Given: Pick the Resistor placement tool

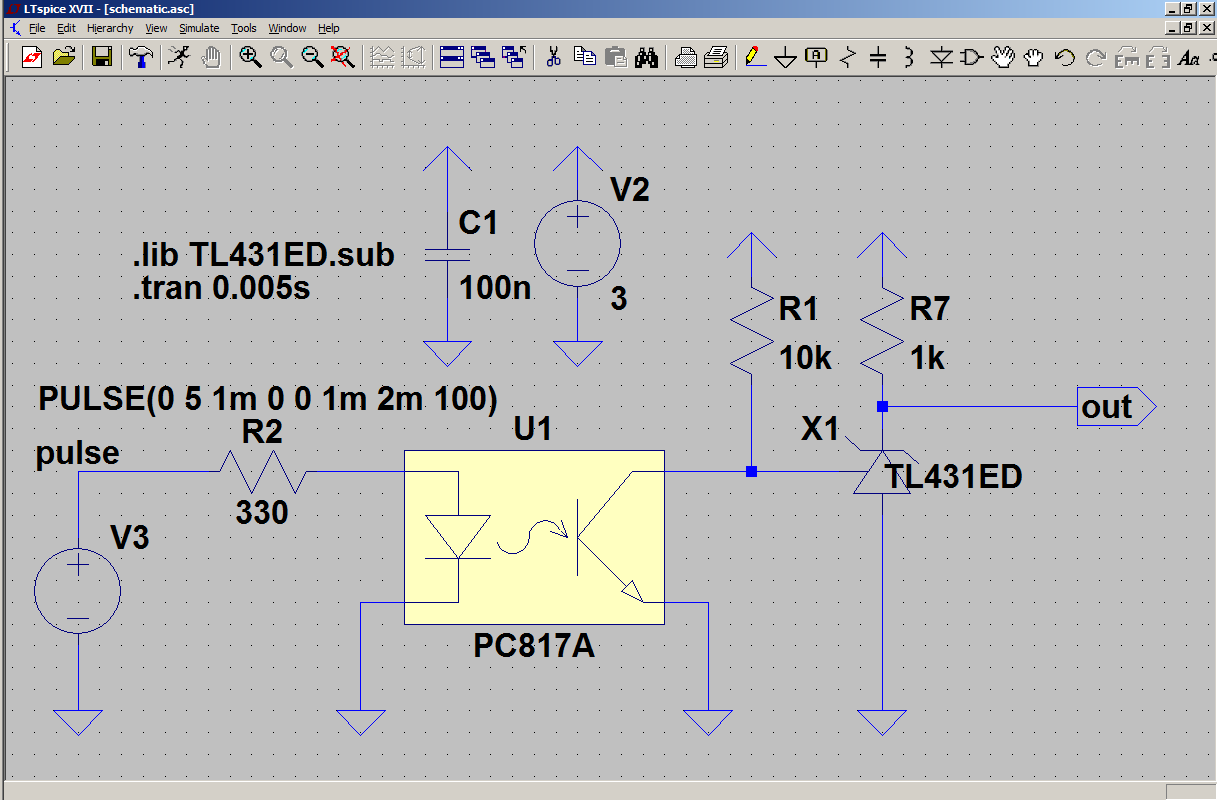Looking at the screenshot, I should point(848,58).
